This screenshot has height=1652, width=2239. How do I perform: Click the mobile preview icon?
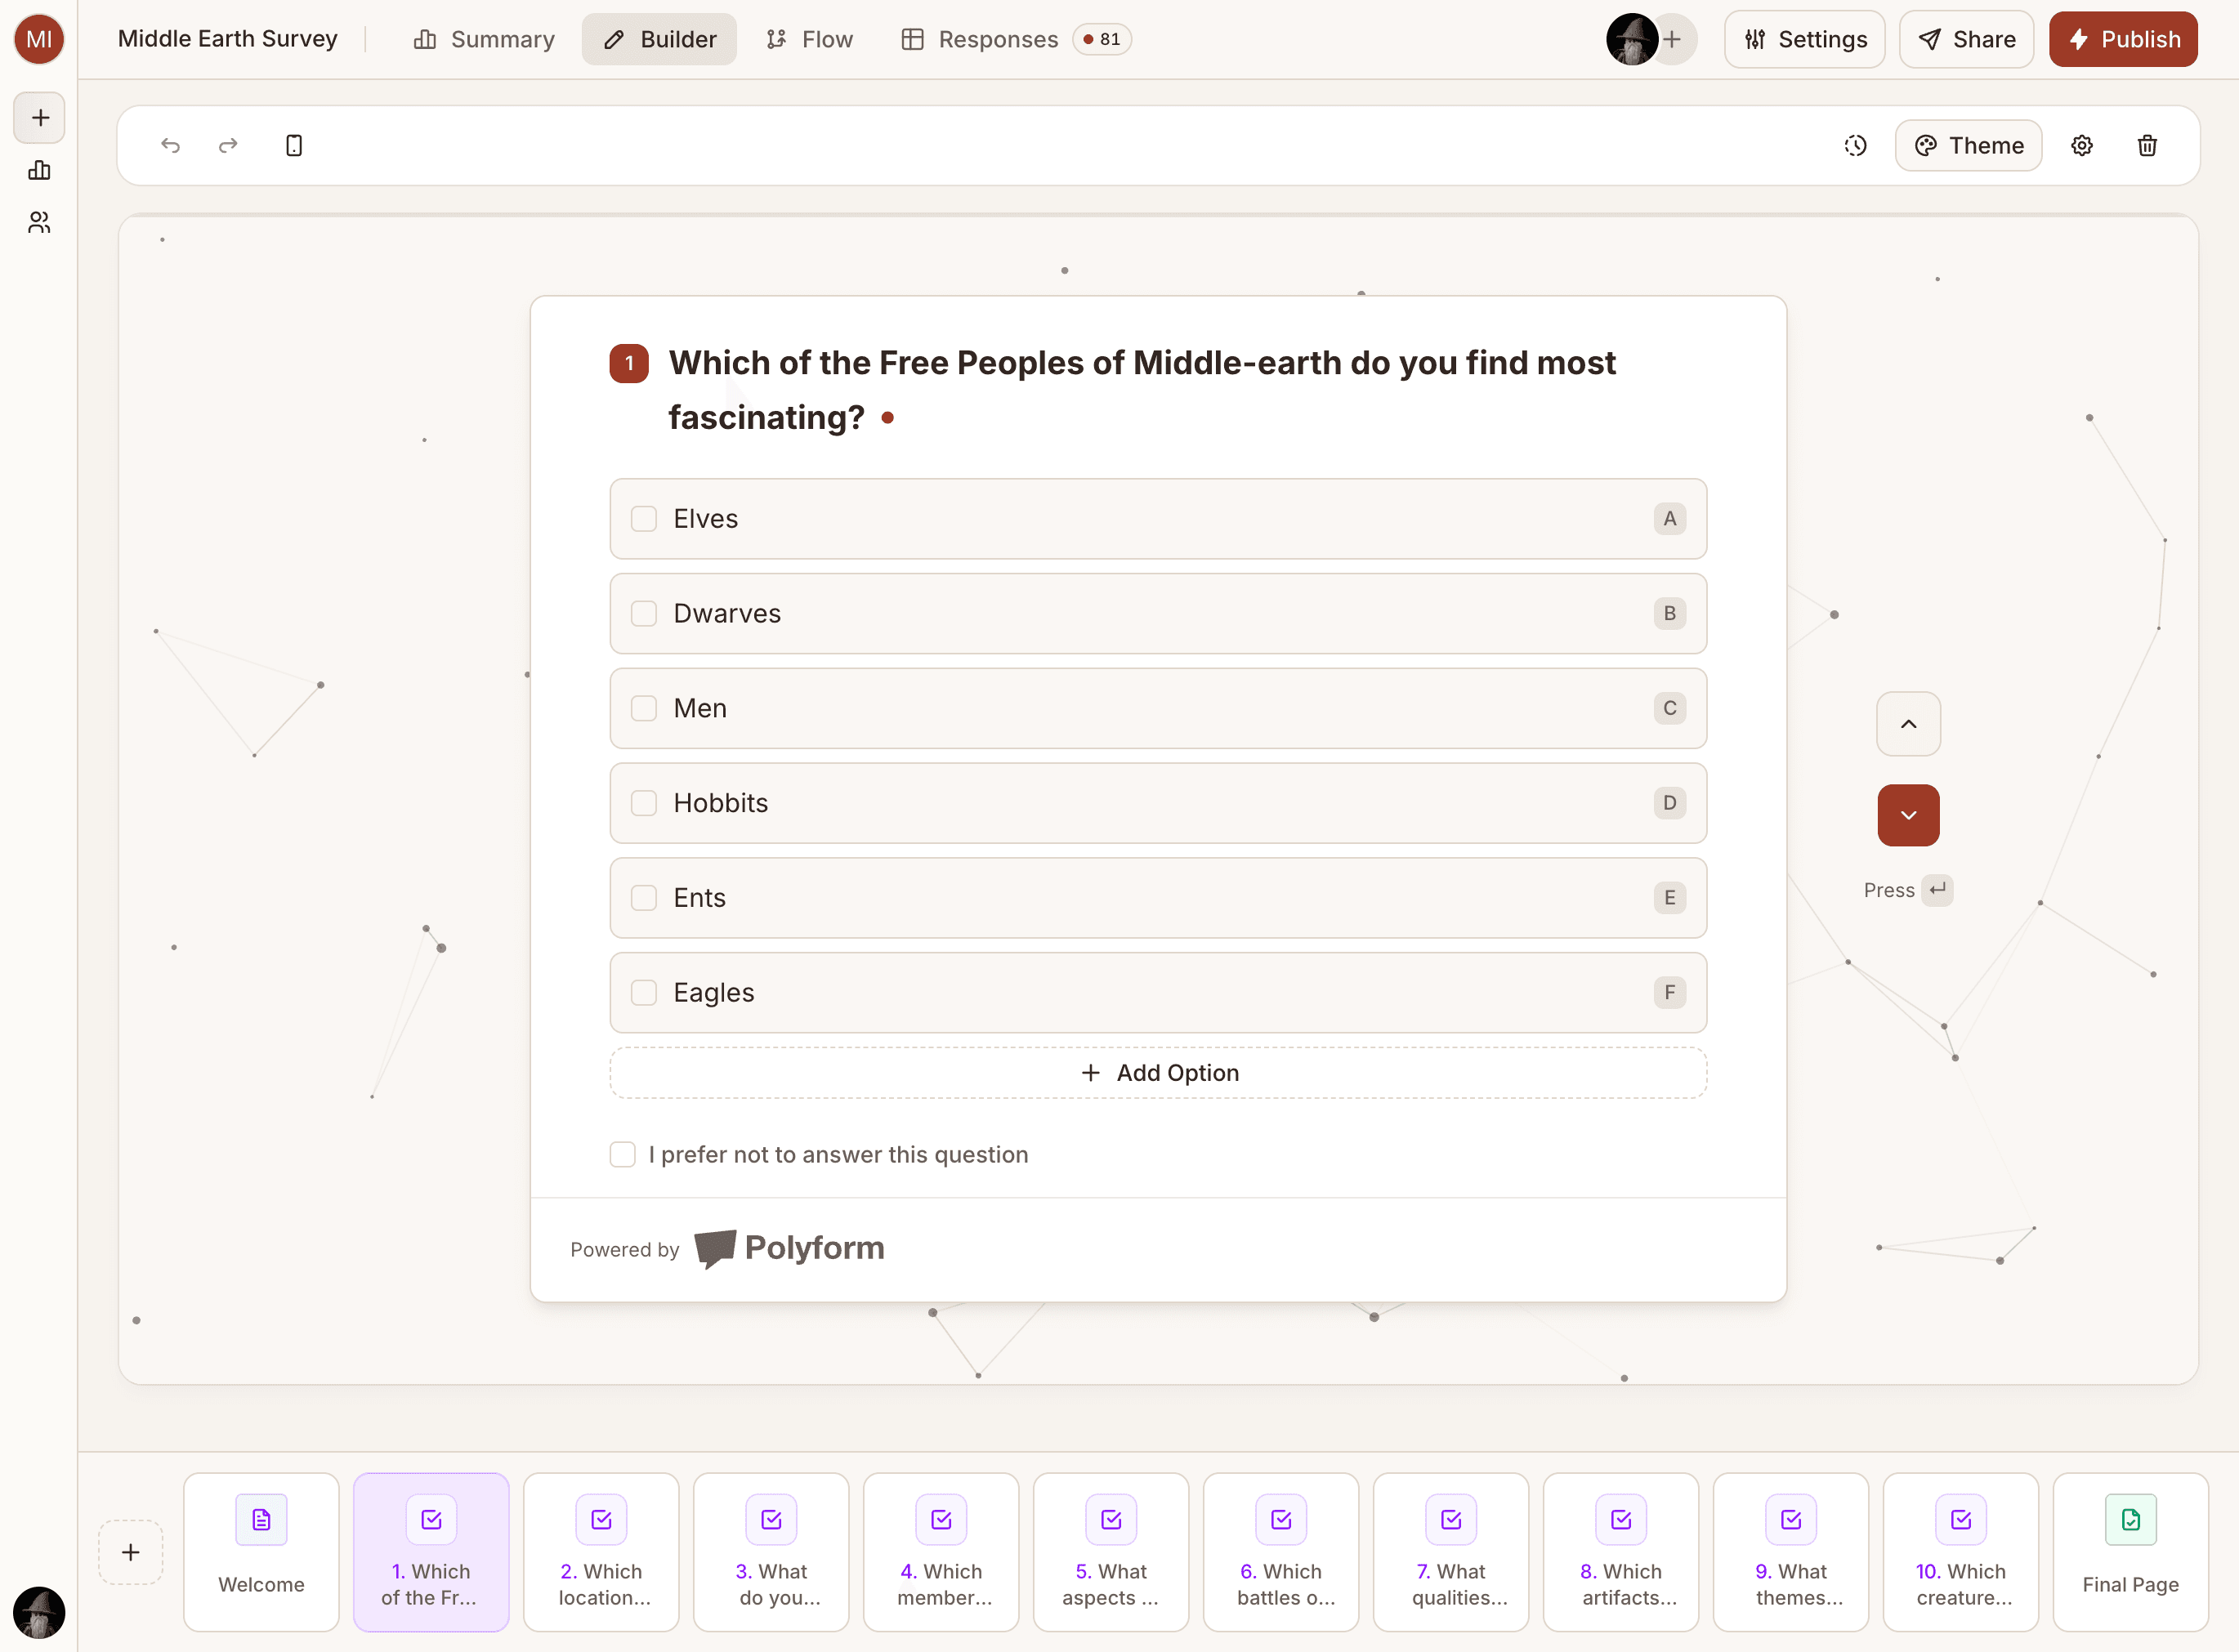294,145
